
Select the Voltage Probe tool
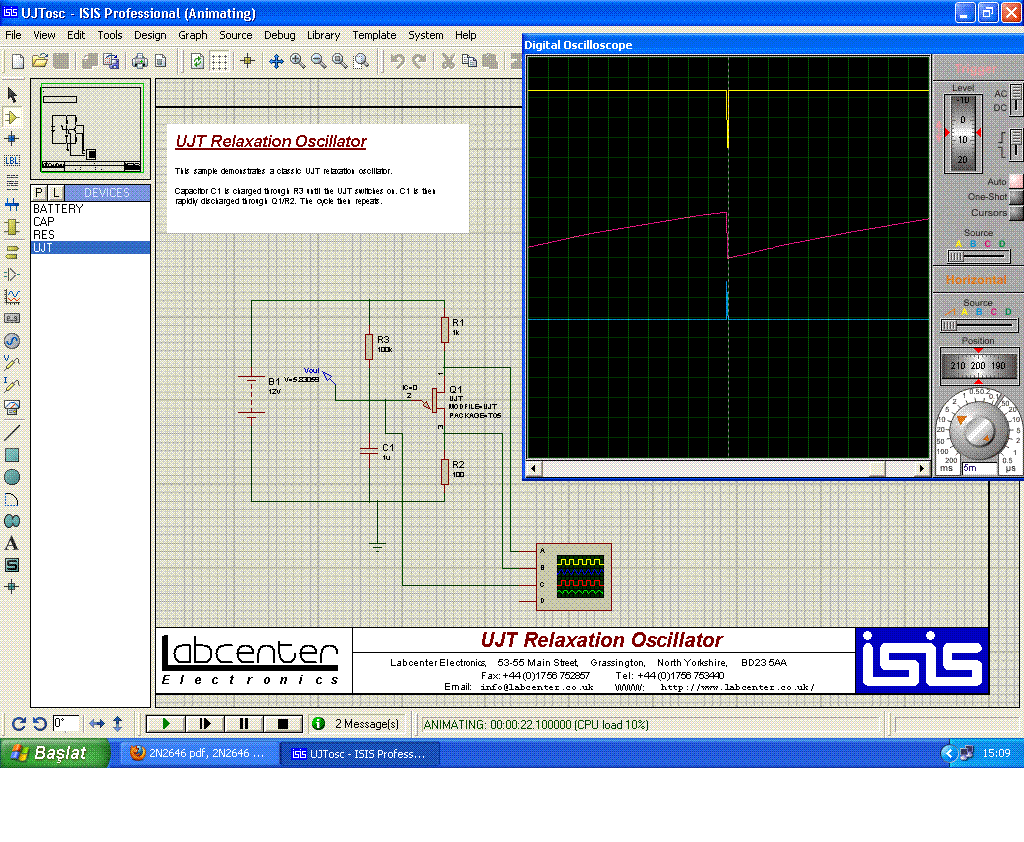pos(12,363)
